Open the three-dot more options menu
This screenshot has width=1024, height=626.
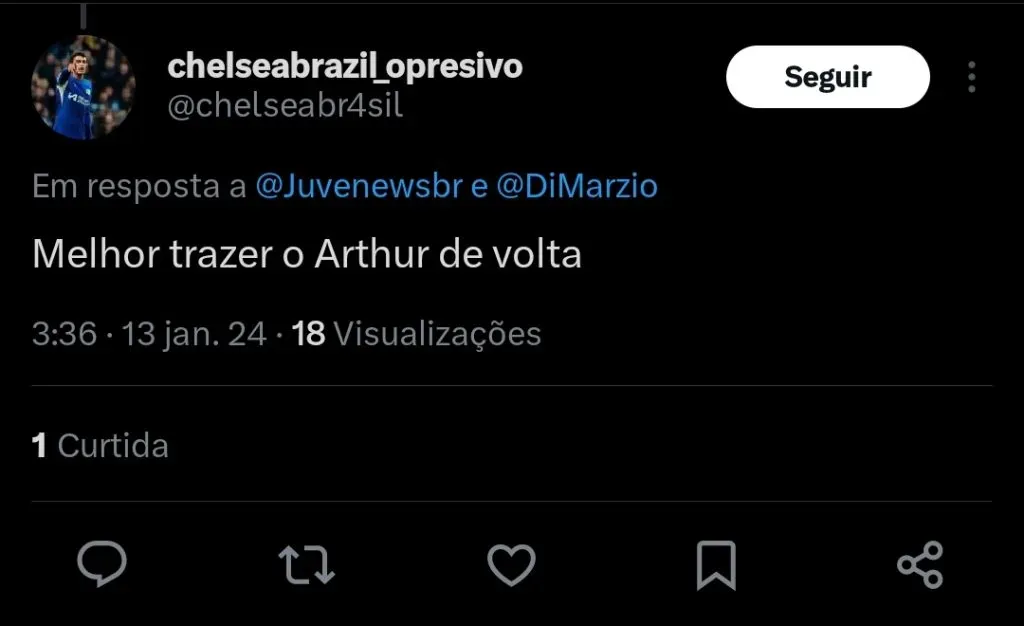coord(971,77)
